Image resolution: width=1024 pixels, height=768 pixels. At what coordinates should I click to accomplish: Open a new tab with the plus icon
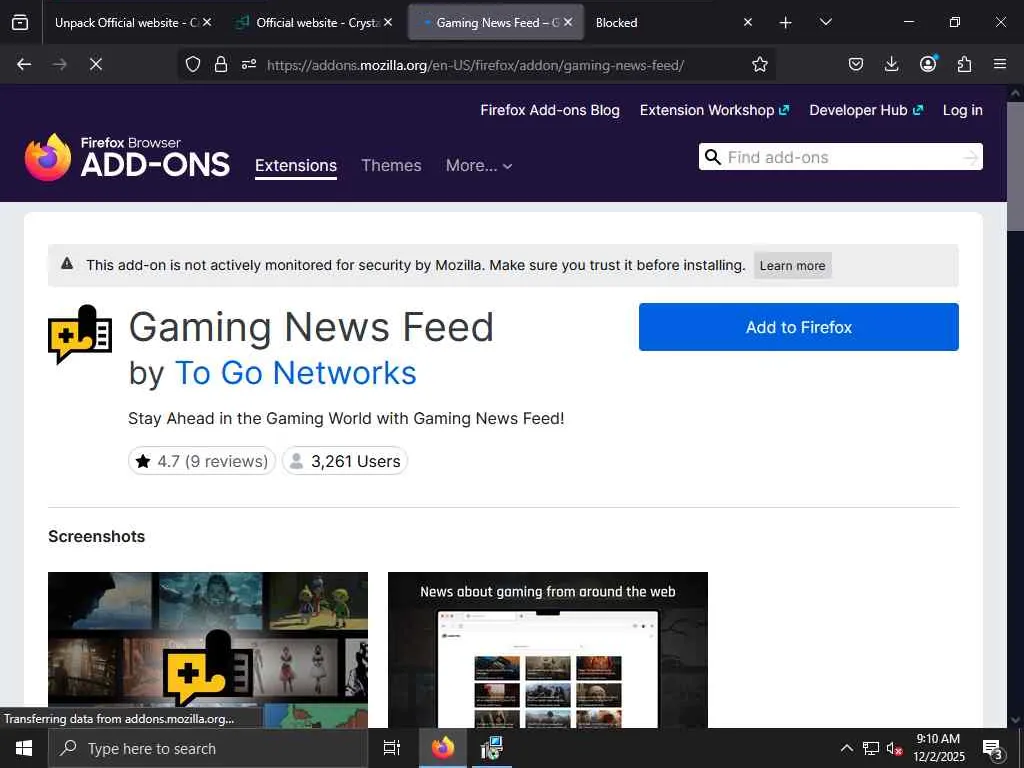click(786, 23)
